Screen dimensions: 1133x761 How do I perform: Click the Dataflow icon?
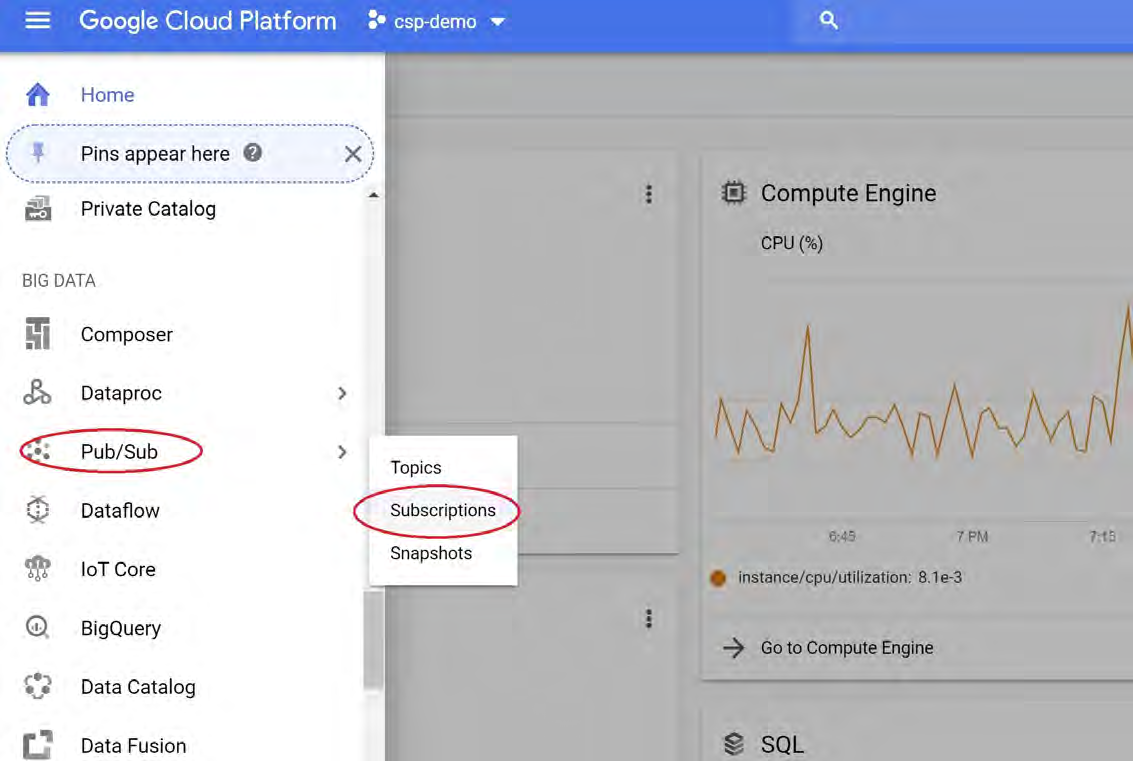(38, 510)
